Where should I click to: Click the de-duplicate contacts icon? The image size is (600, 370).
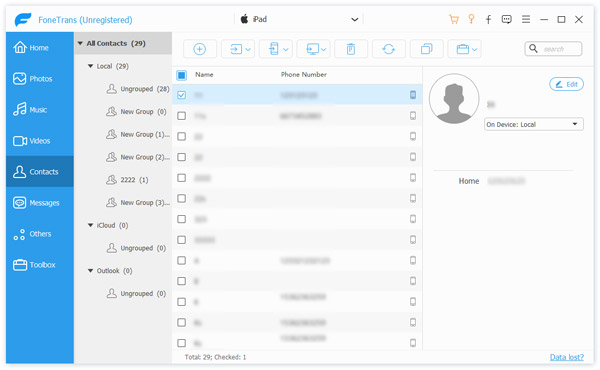(426, 49)
